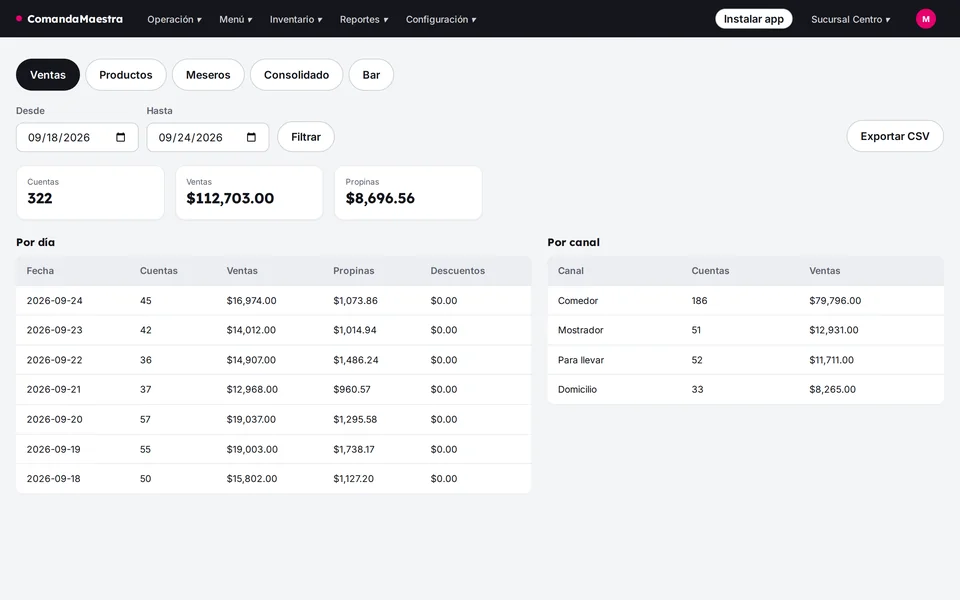960x600 pixels.
Task: Expand the Configuración menu
Action: [x=441, y=20]
